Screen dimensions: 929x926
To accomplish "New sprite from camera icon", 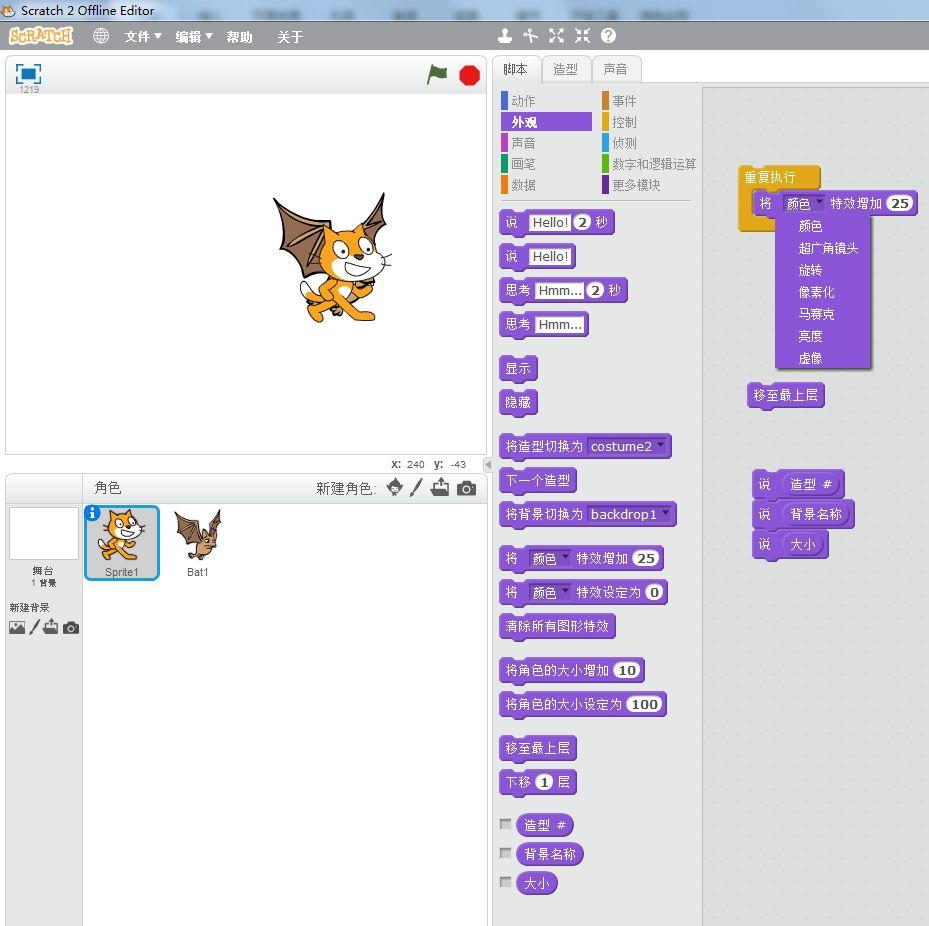I will click(466, 488).
